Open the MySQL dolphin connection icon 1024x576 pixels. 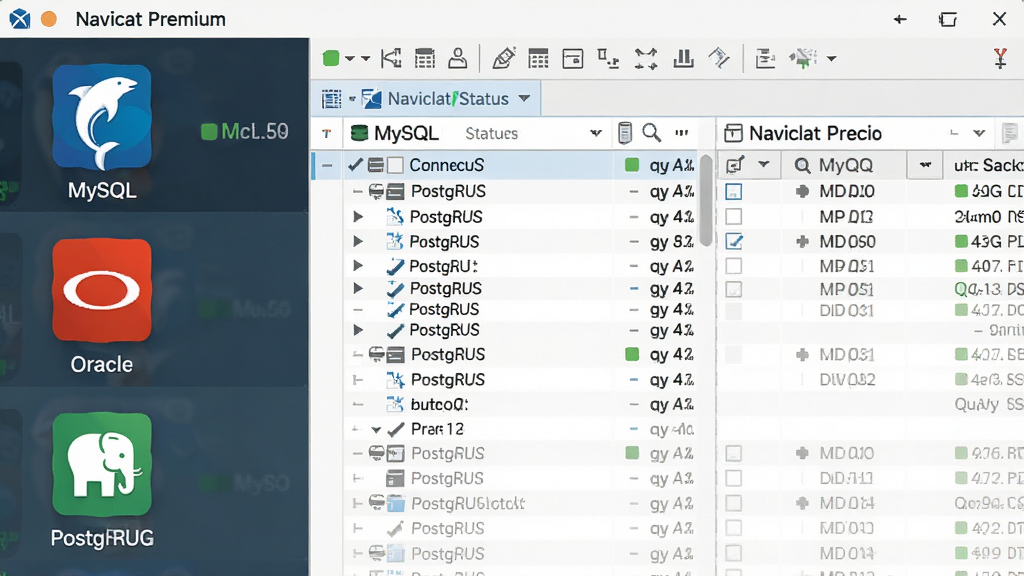coord(102,117)
